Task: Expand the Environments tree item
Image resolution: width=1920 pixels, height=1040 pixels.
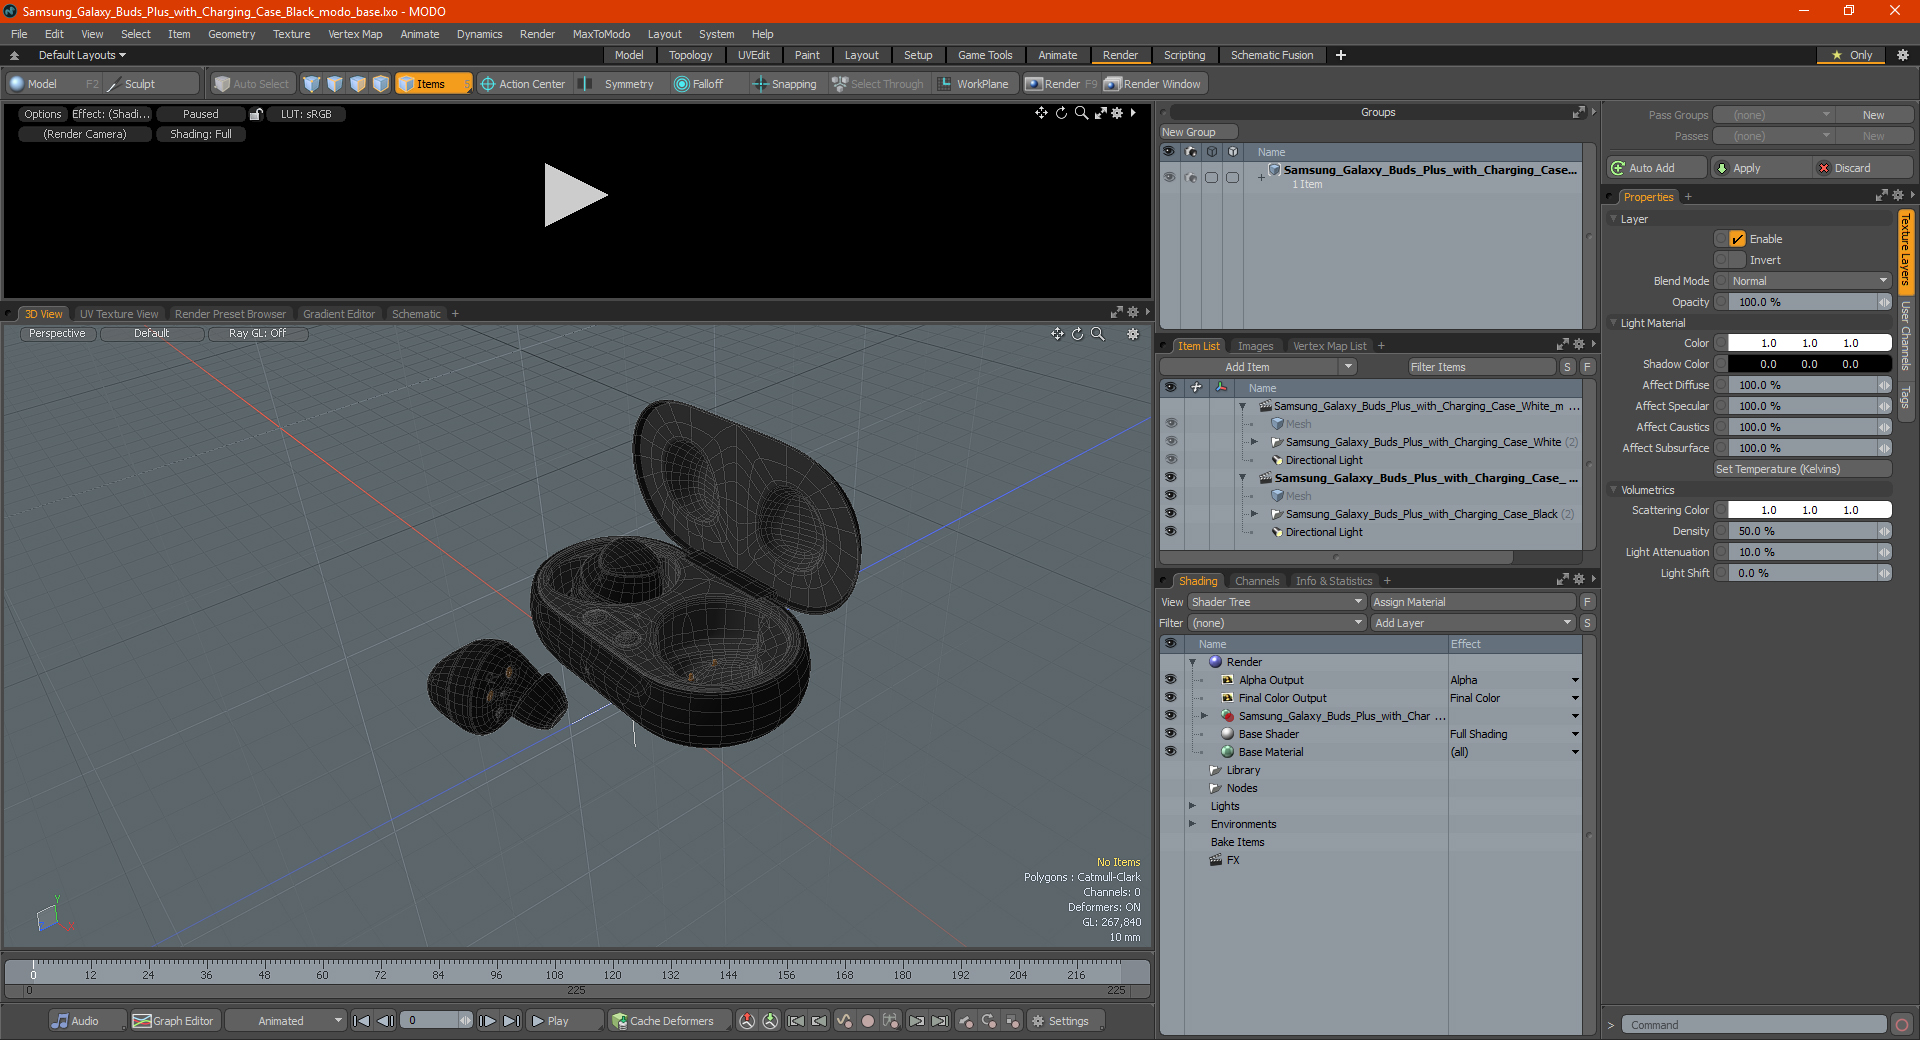Action: pyautogui.click(x=1192, y=824)
